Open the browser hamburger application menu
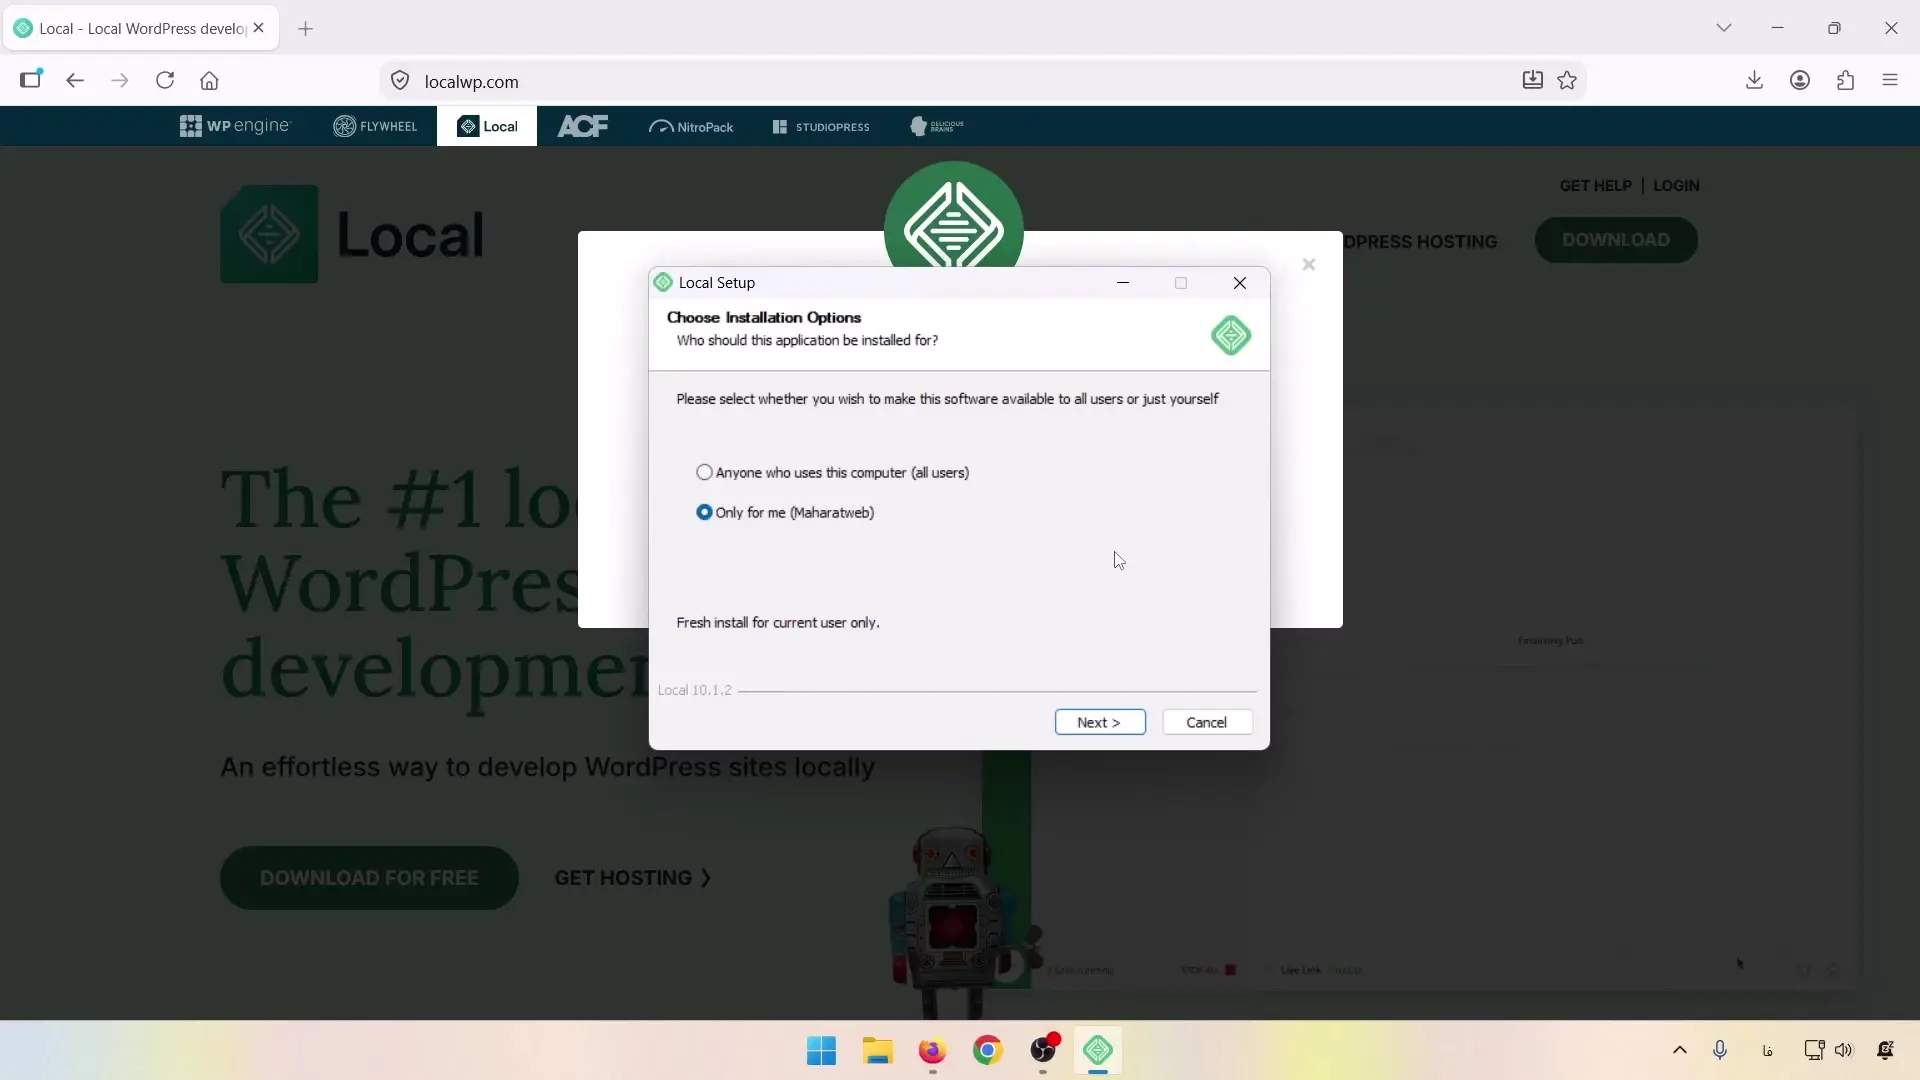 point(1890,81)
